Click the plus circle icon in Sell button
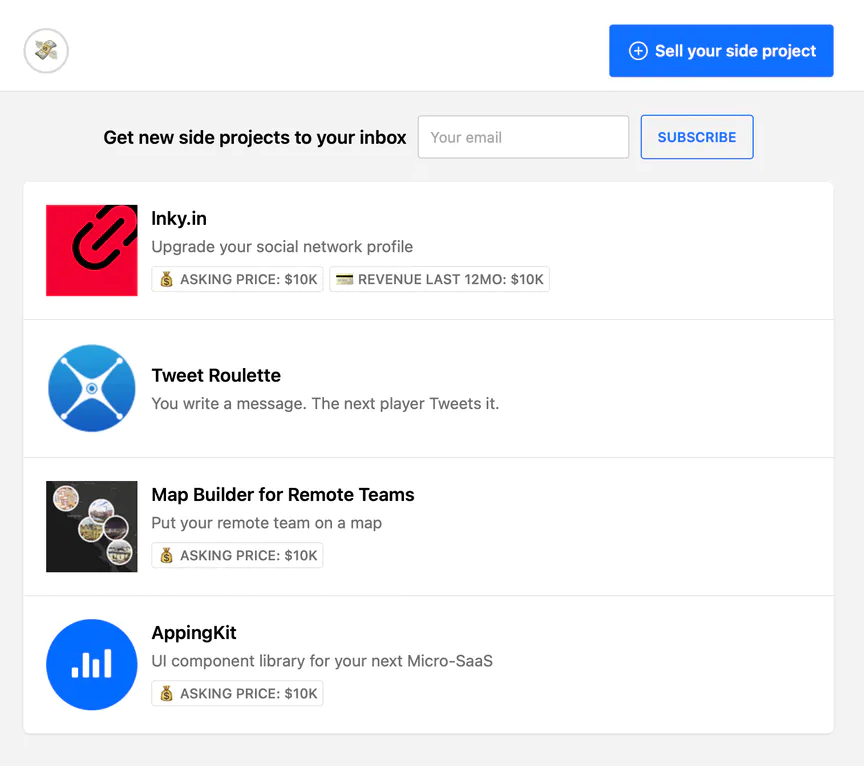 (x=638, y=51)
